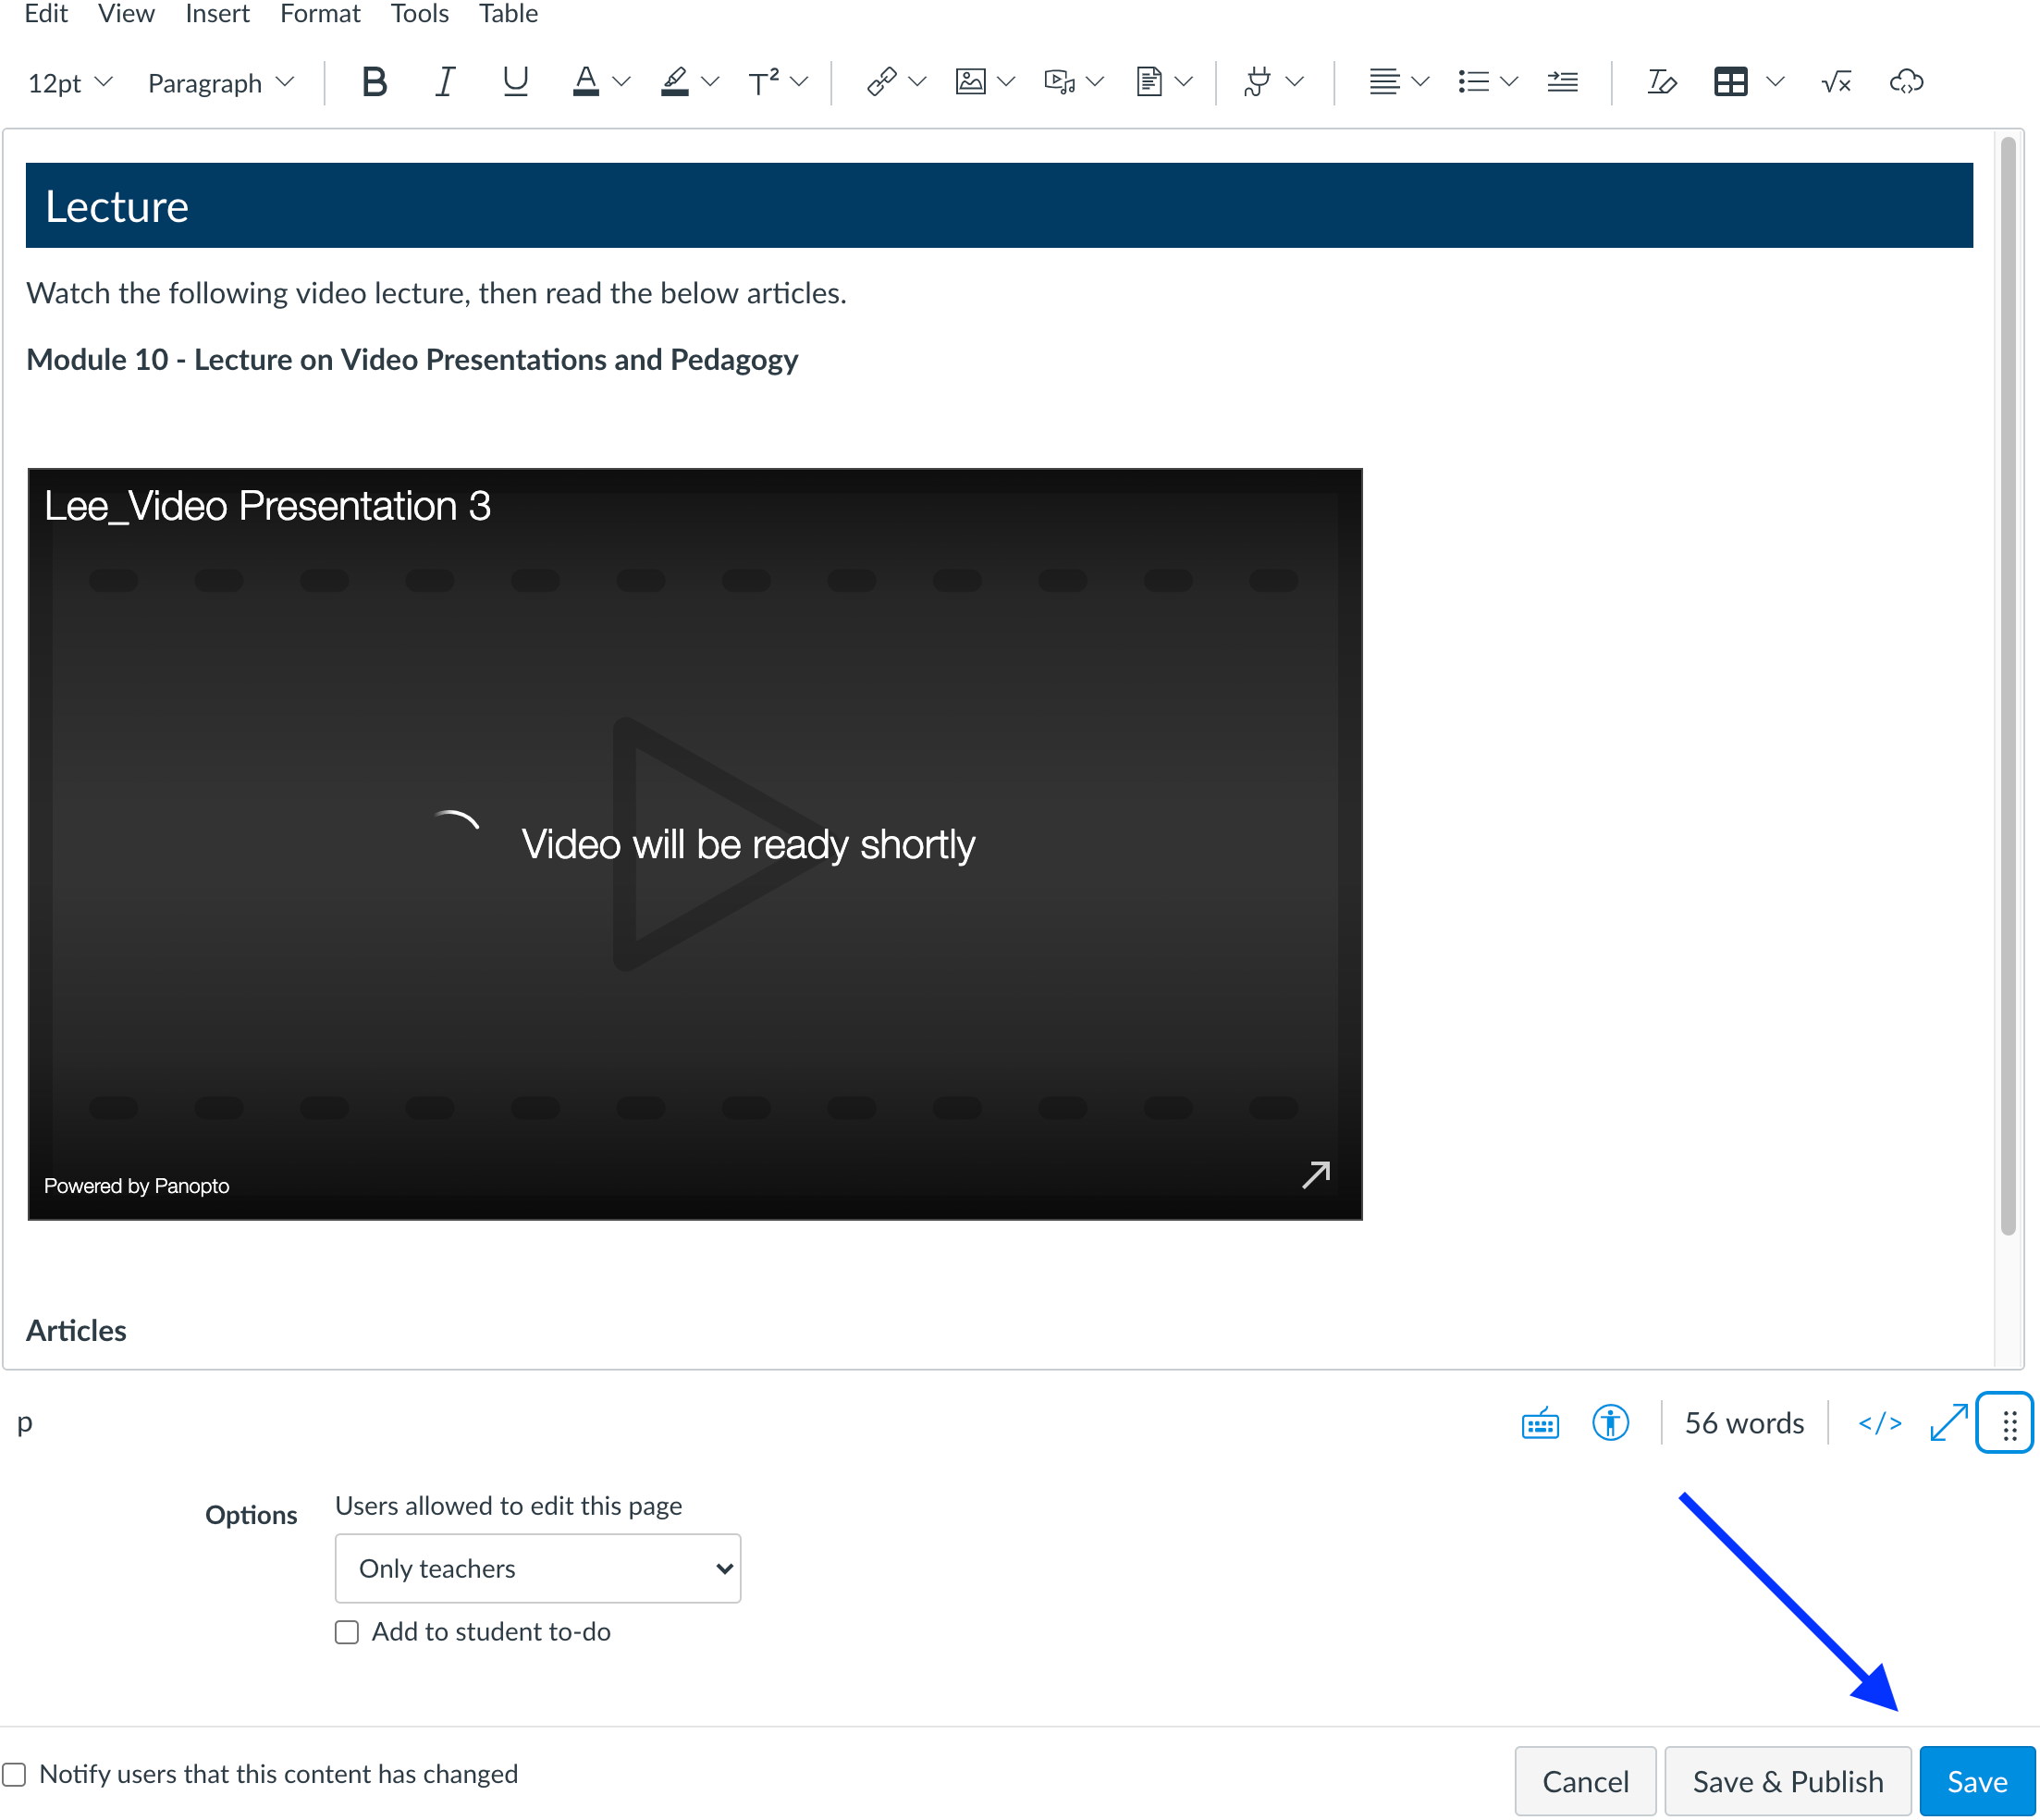Viewport: 2040px width, 1820px height.
Task: Expand link options chevron
Action: coord(917,82)
